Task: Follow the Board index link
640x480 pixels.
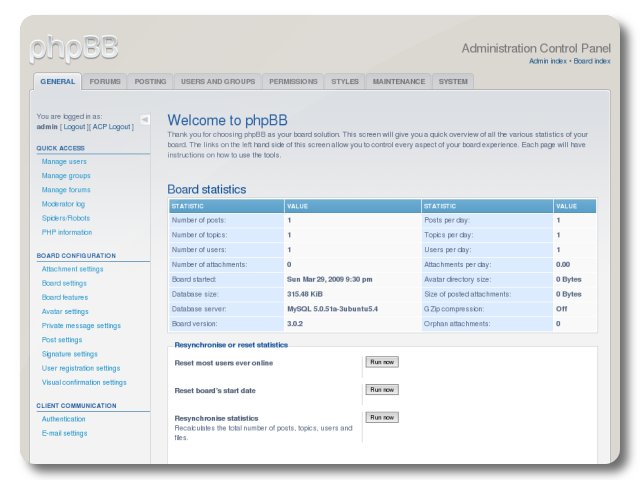Action: pyautogui.click(x=592, y=61)
